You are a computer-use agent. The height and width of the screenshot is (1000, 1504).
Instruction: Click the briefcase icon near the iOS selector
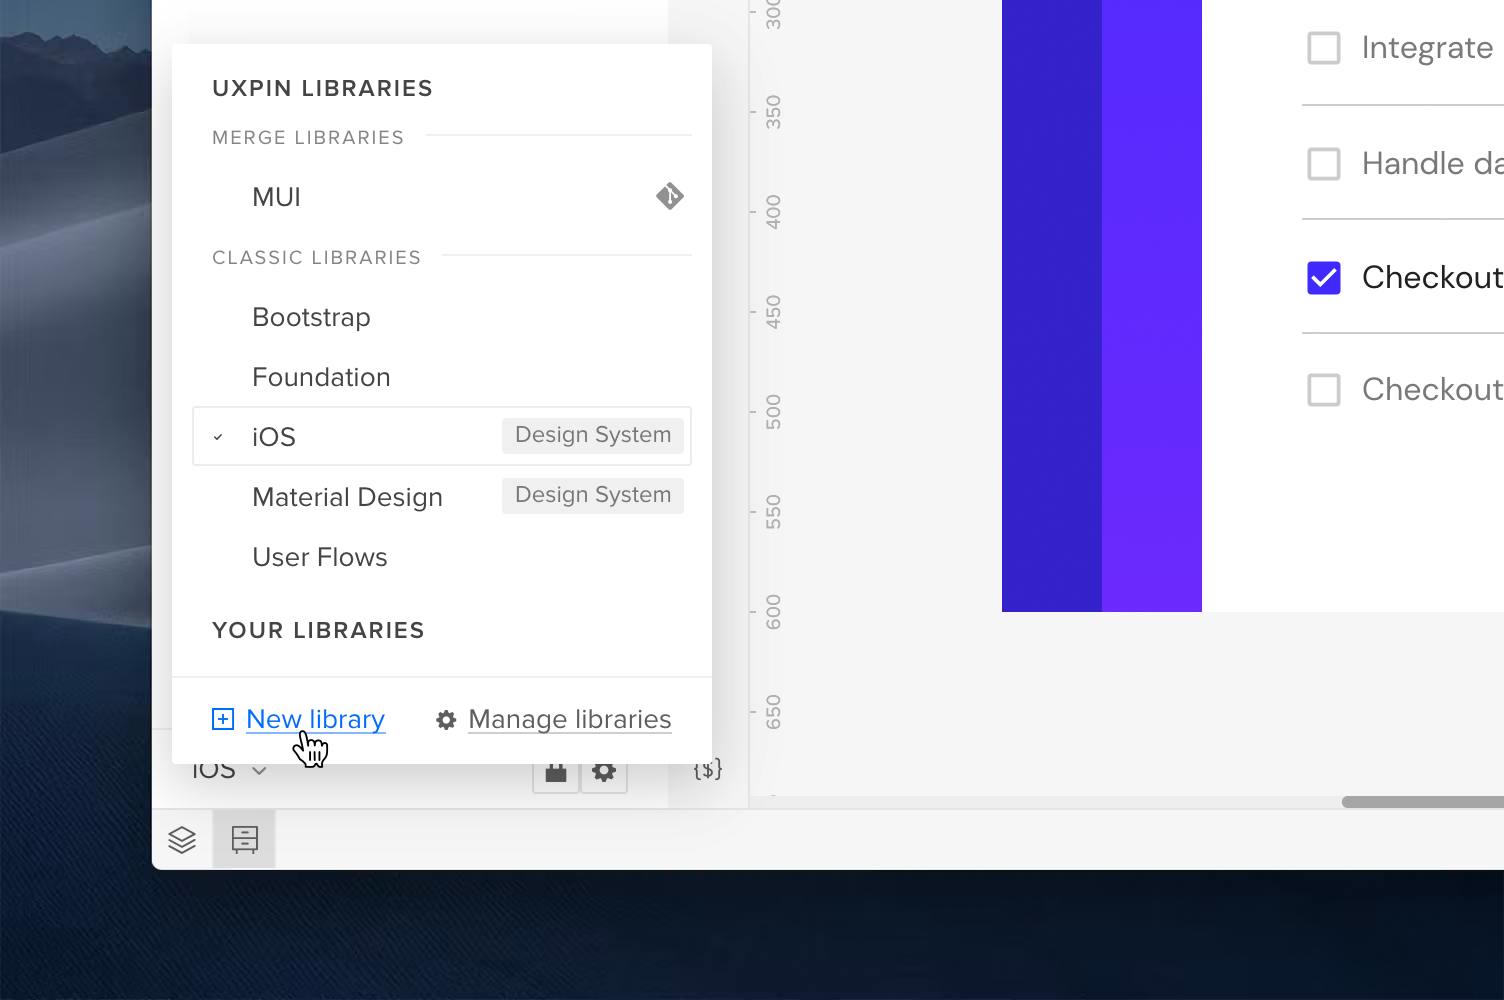tap(555, 770)
